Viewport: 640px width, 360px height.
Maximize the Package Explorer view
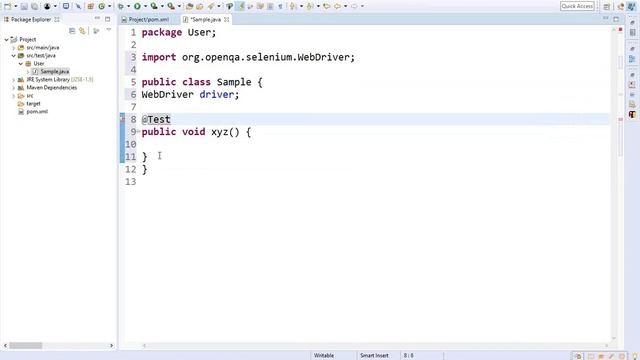click(107, 19)
